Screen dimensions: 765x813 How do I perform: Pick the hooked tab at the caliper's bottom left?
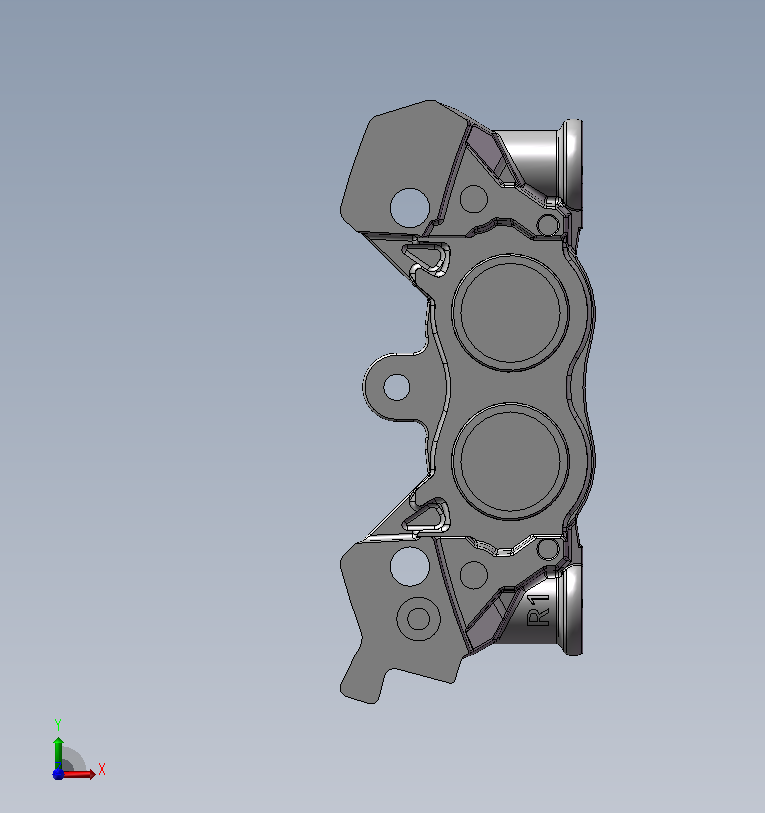363,682
